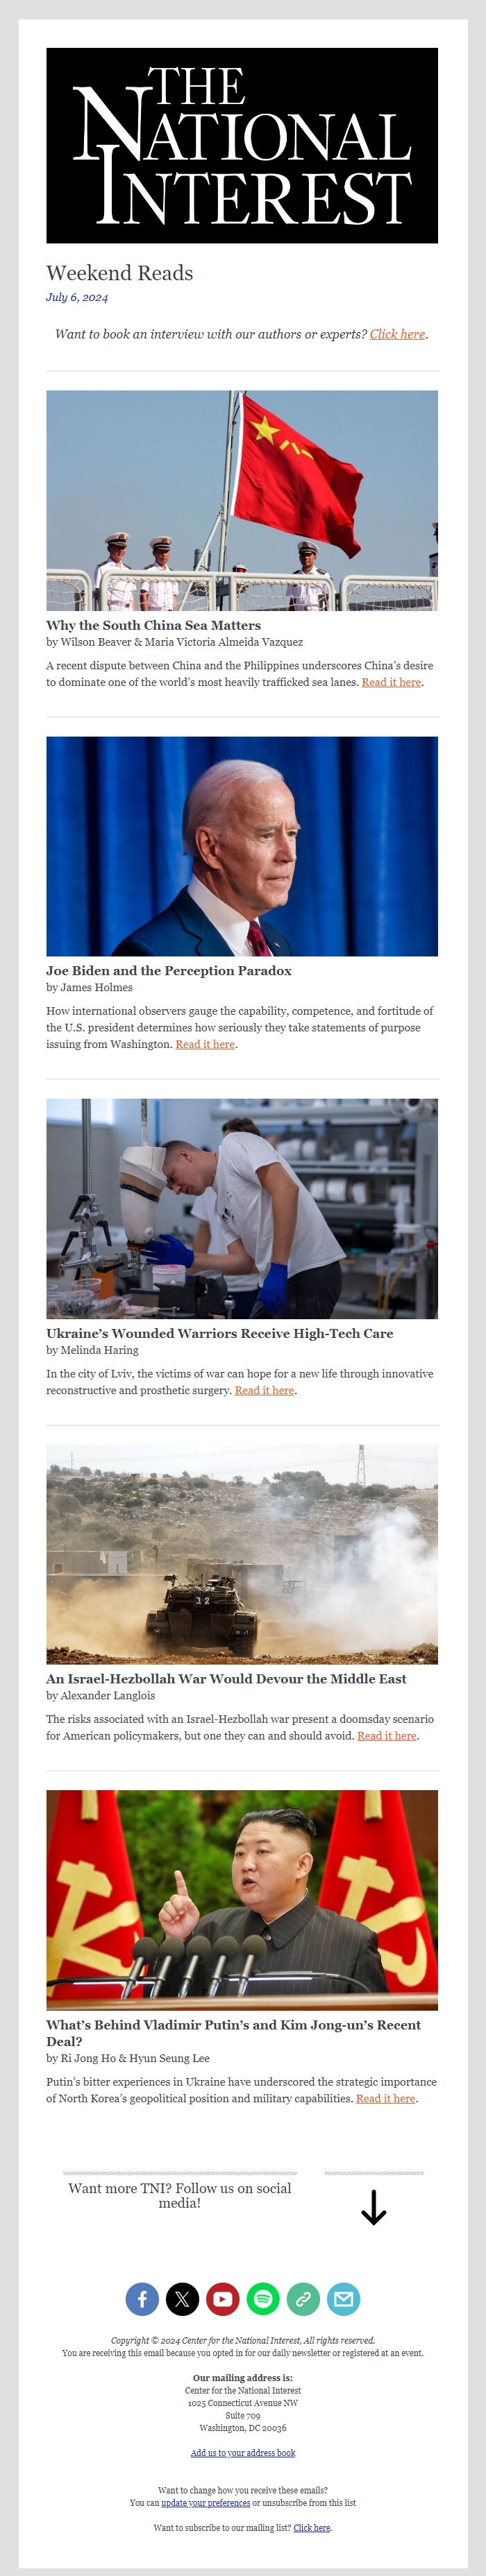Open the Facebook social icon

pyautogui.click(x=142, y=2298)
